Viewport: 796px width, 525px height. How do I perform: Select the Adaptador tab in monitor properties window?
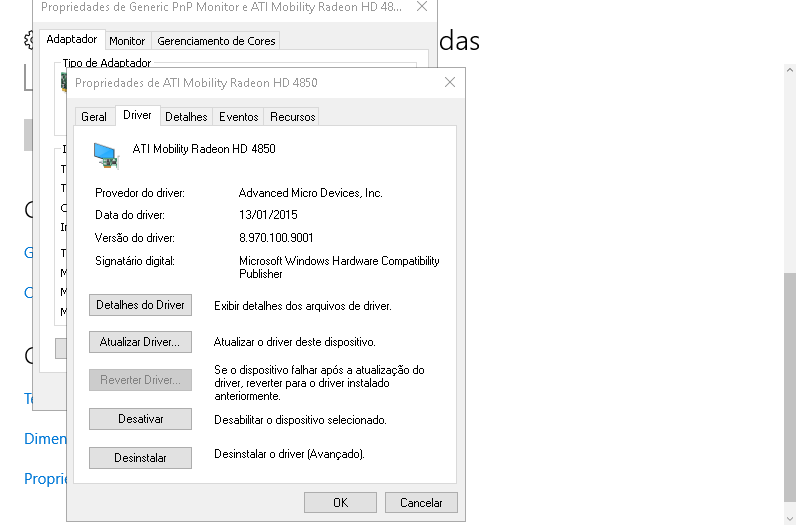tap(72, 39)
